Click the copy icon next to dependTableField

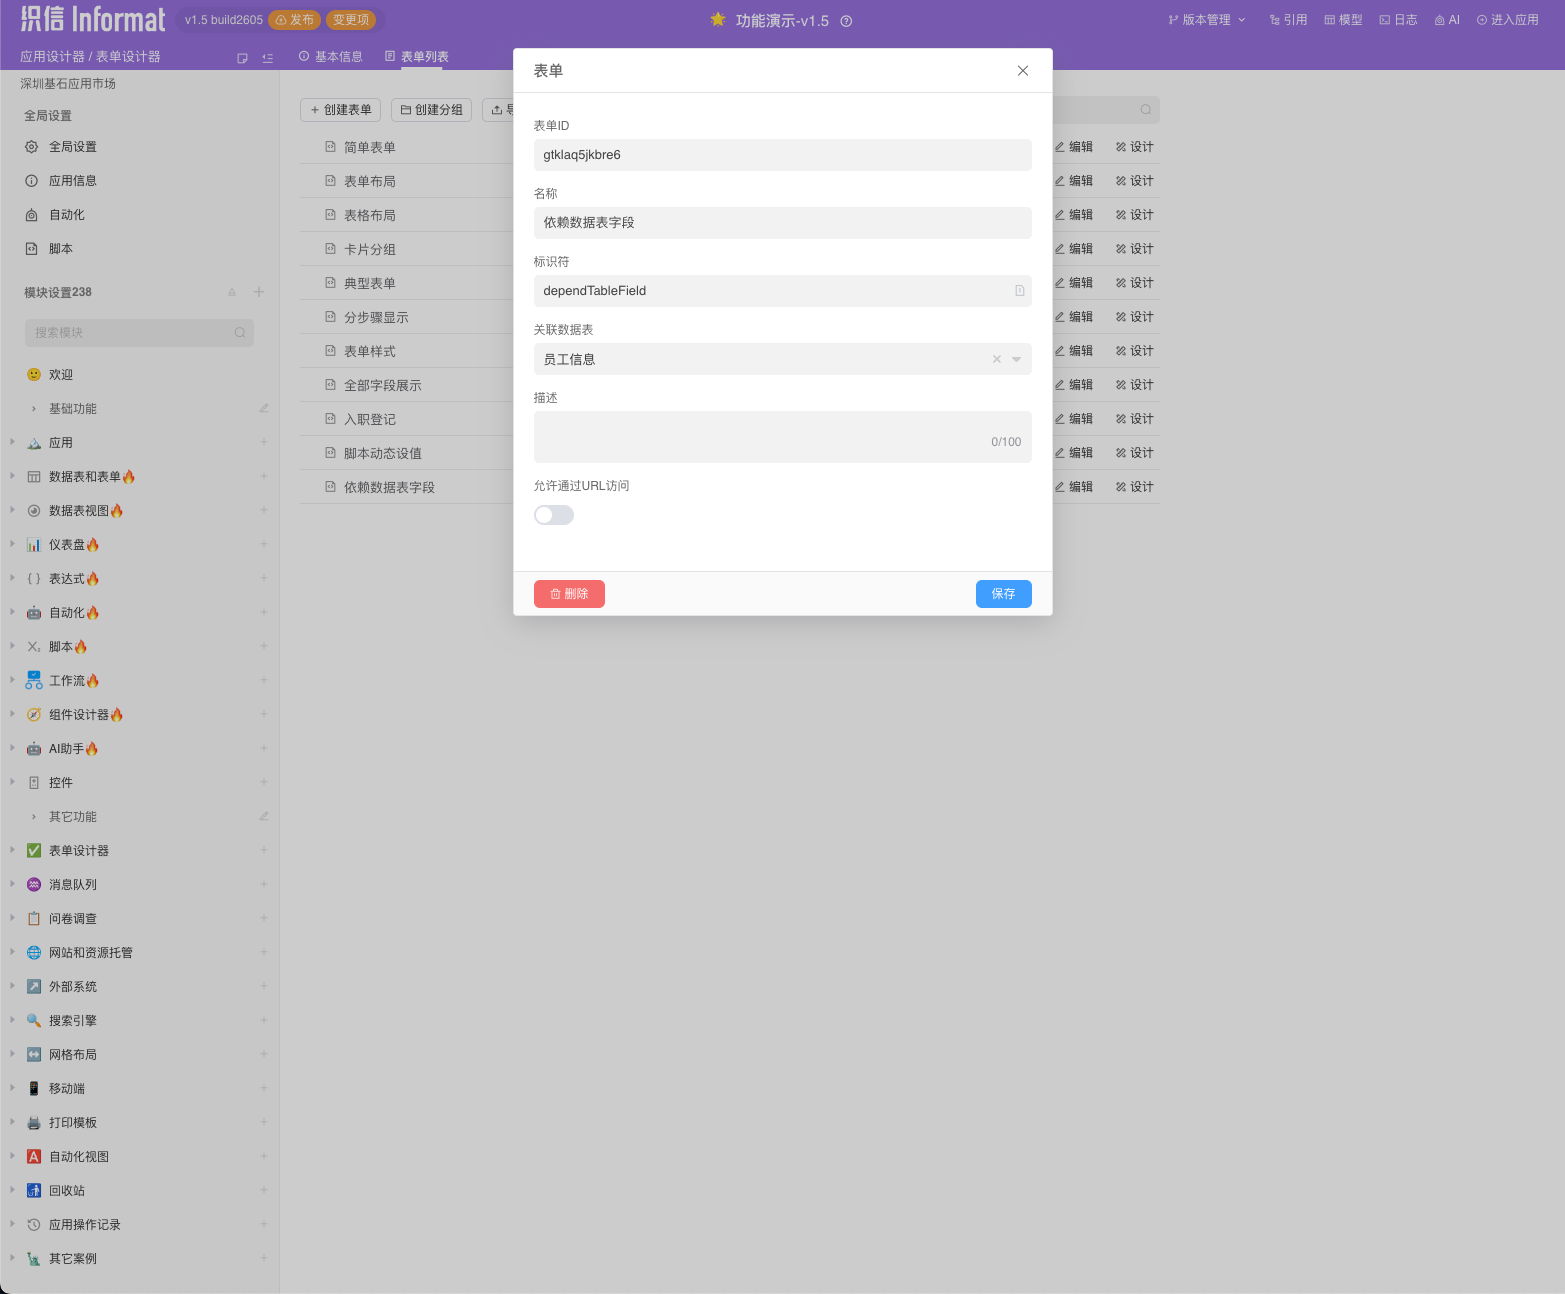pyautogui.click(x=1019, y=291)
